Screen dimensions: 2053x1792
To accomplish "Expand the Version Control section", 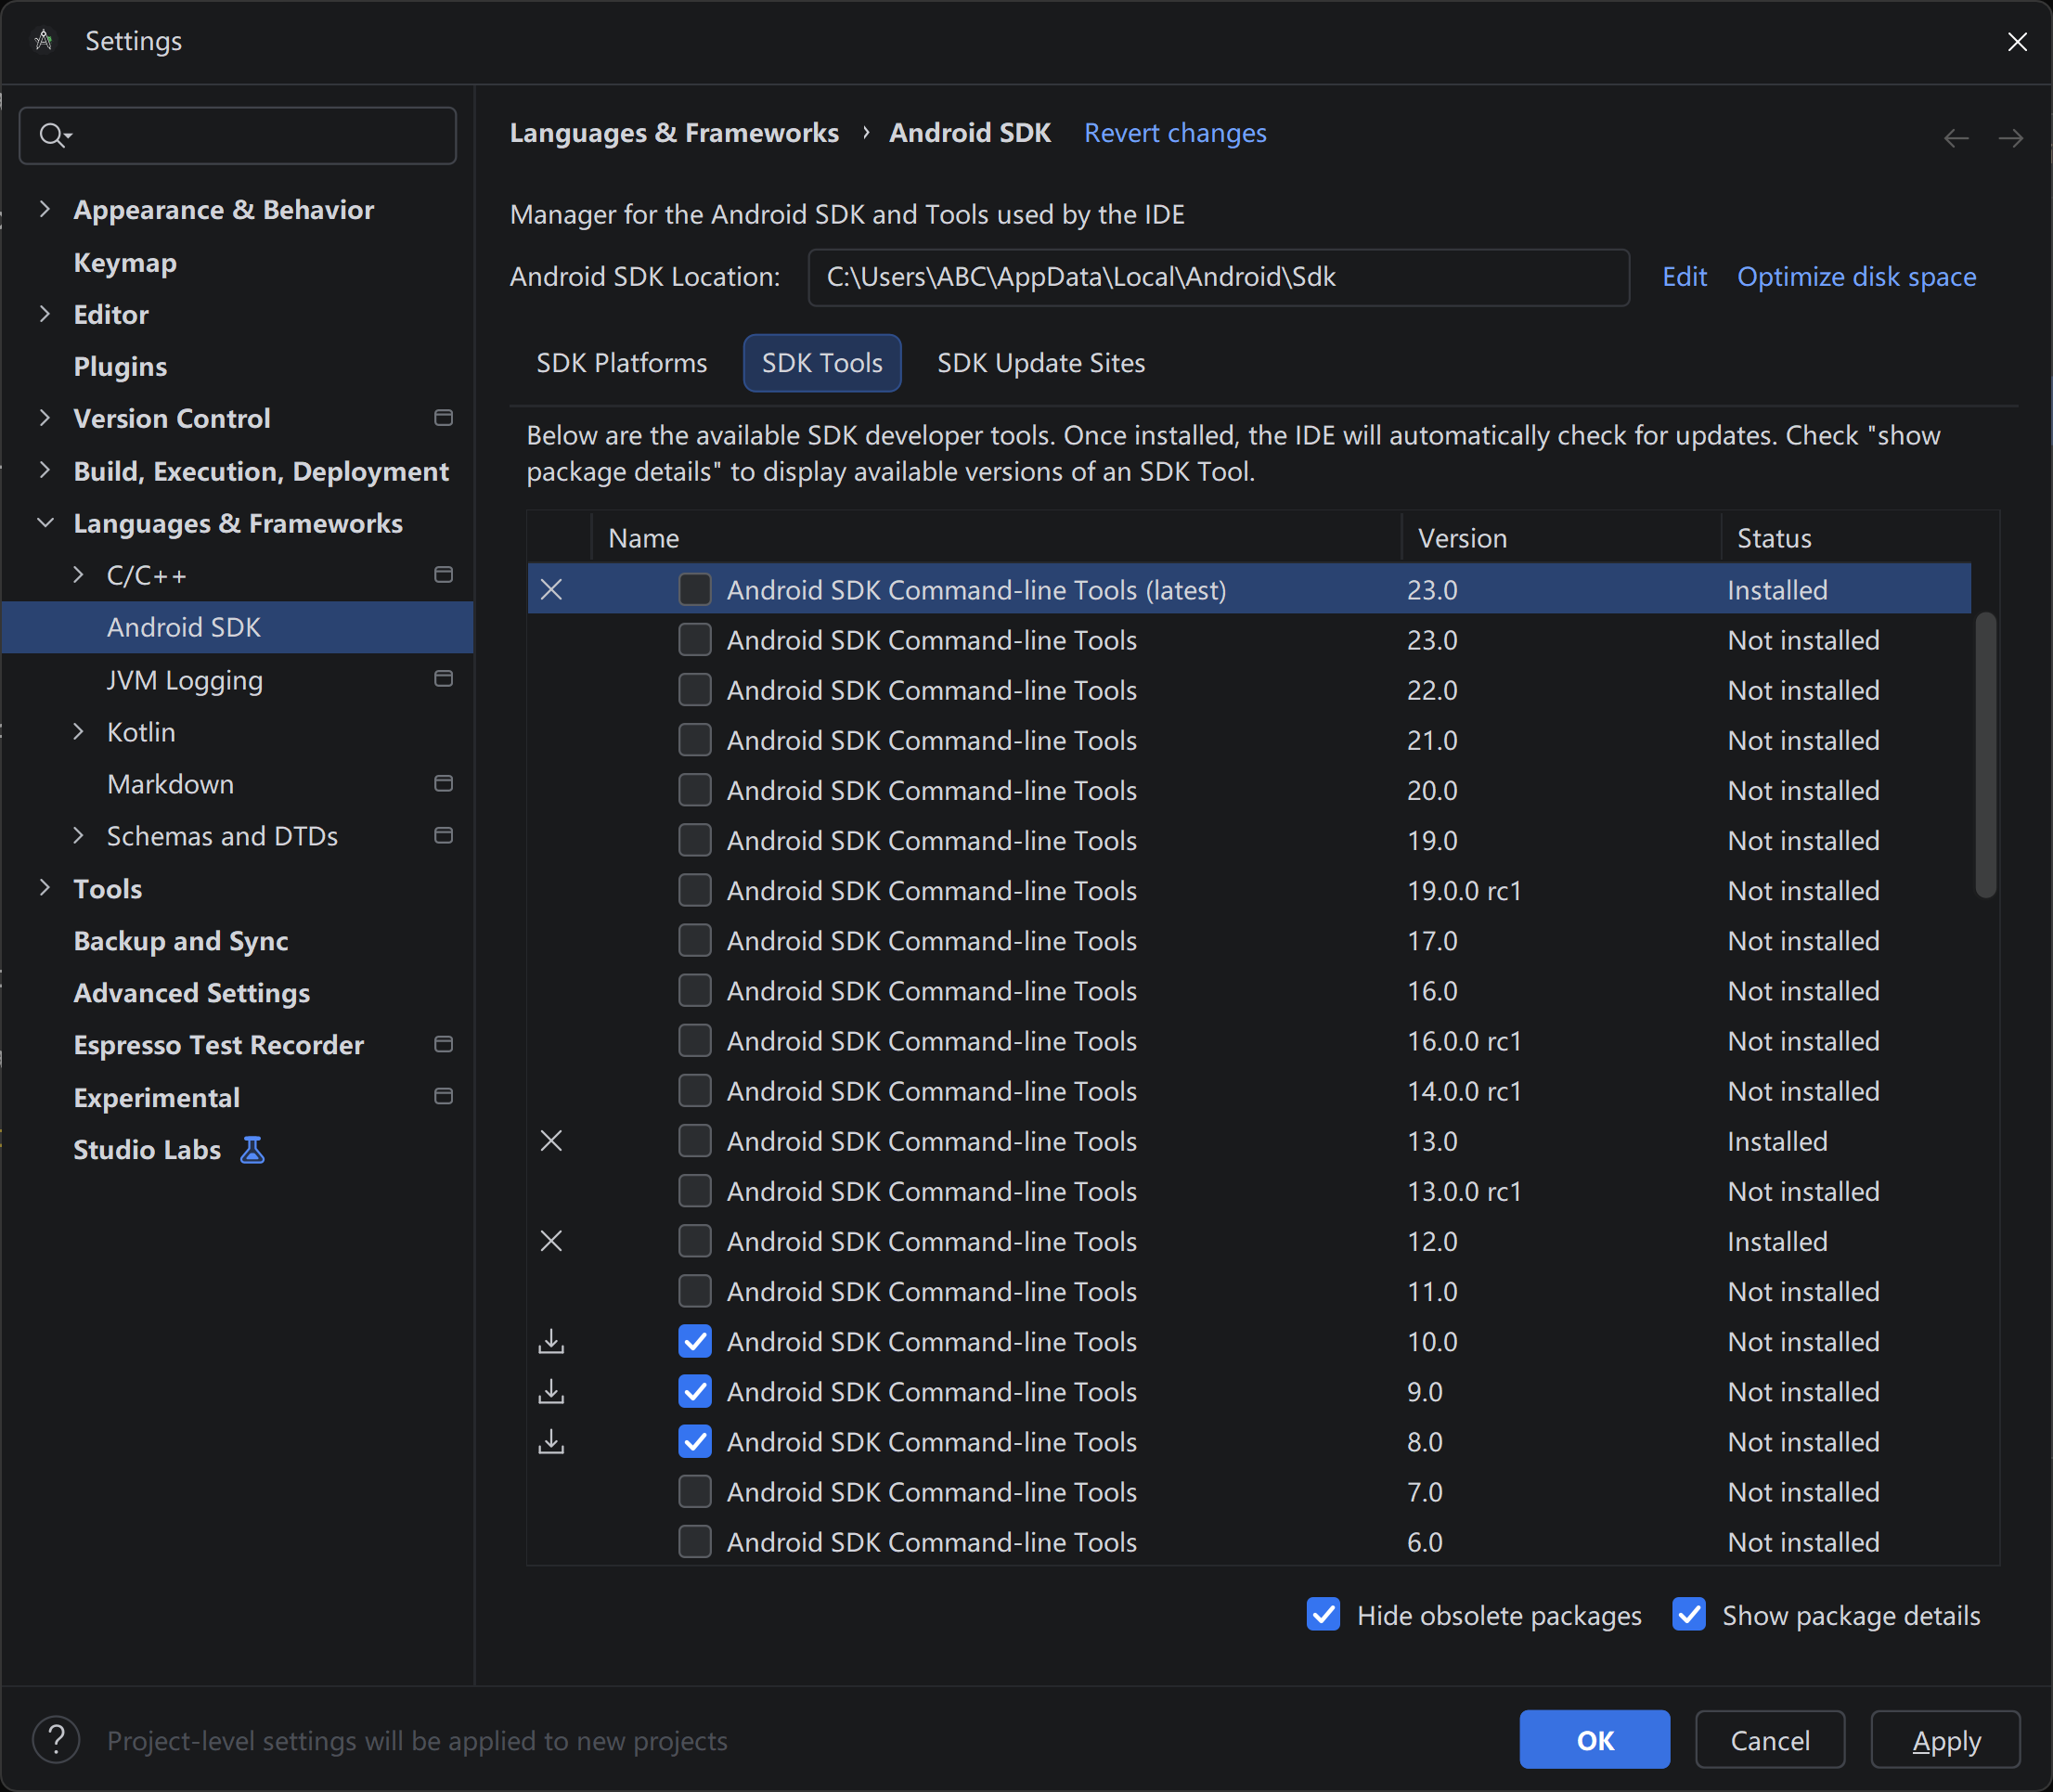I will (44, 418).
